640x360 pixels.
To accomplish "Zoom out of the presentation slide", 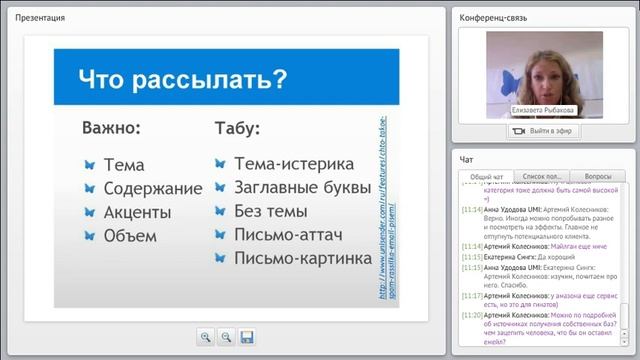I will 226,337.
